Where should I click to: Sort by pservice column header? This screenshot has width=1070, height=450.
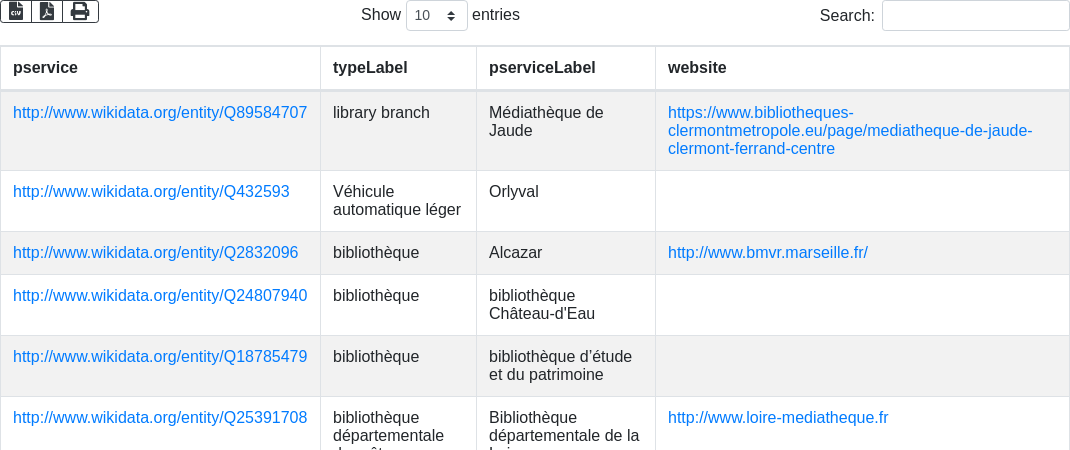45,68
